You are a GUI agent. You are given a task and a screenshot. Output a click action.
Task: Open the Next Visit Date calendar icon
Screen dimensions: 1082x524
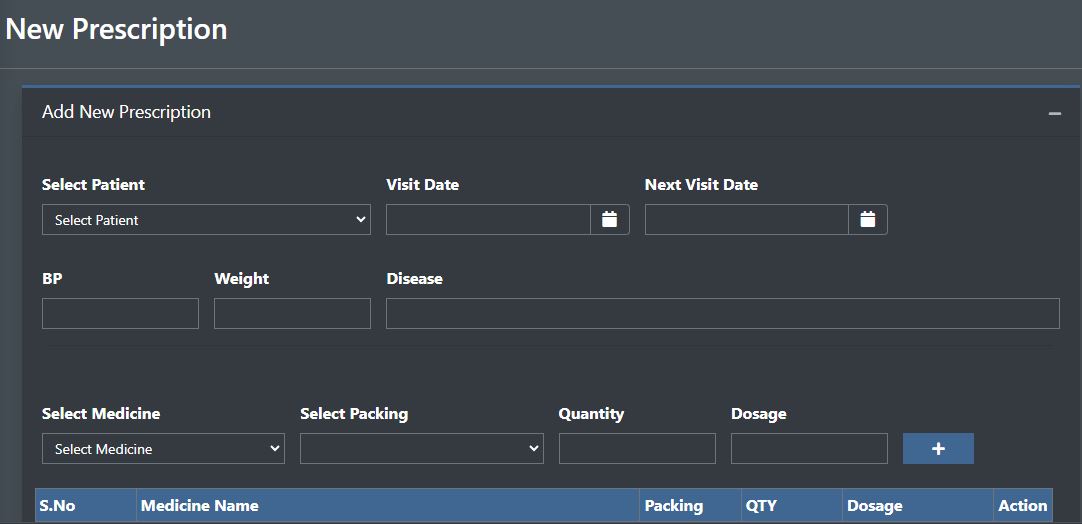pos(867,220)
